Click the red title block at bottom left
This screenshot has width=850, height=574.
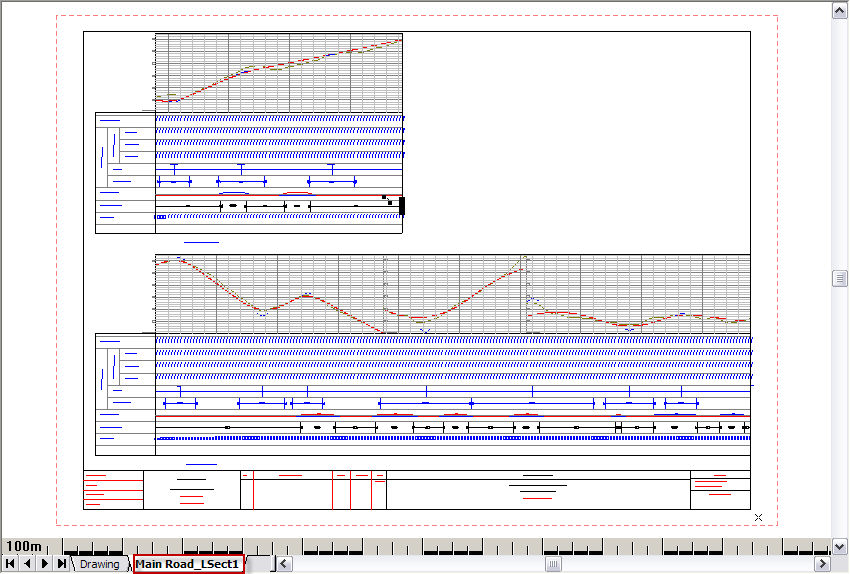tap(113, 490)
